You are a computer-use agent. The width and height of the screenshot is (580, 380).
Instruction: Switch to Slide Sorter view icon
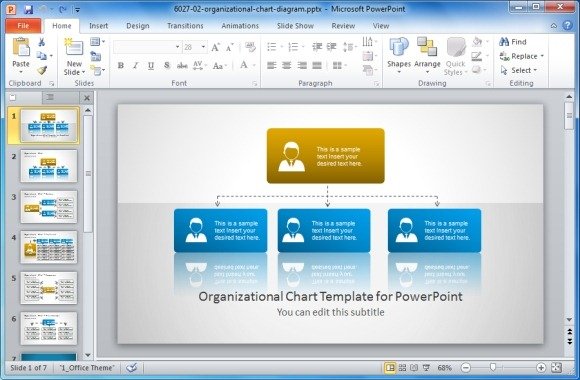(x=402, y=367)
